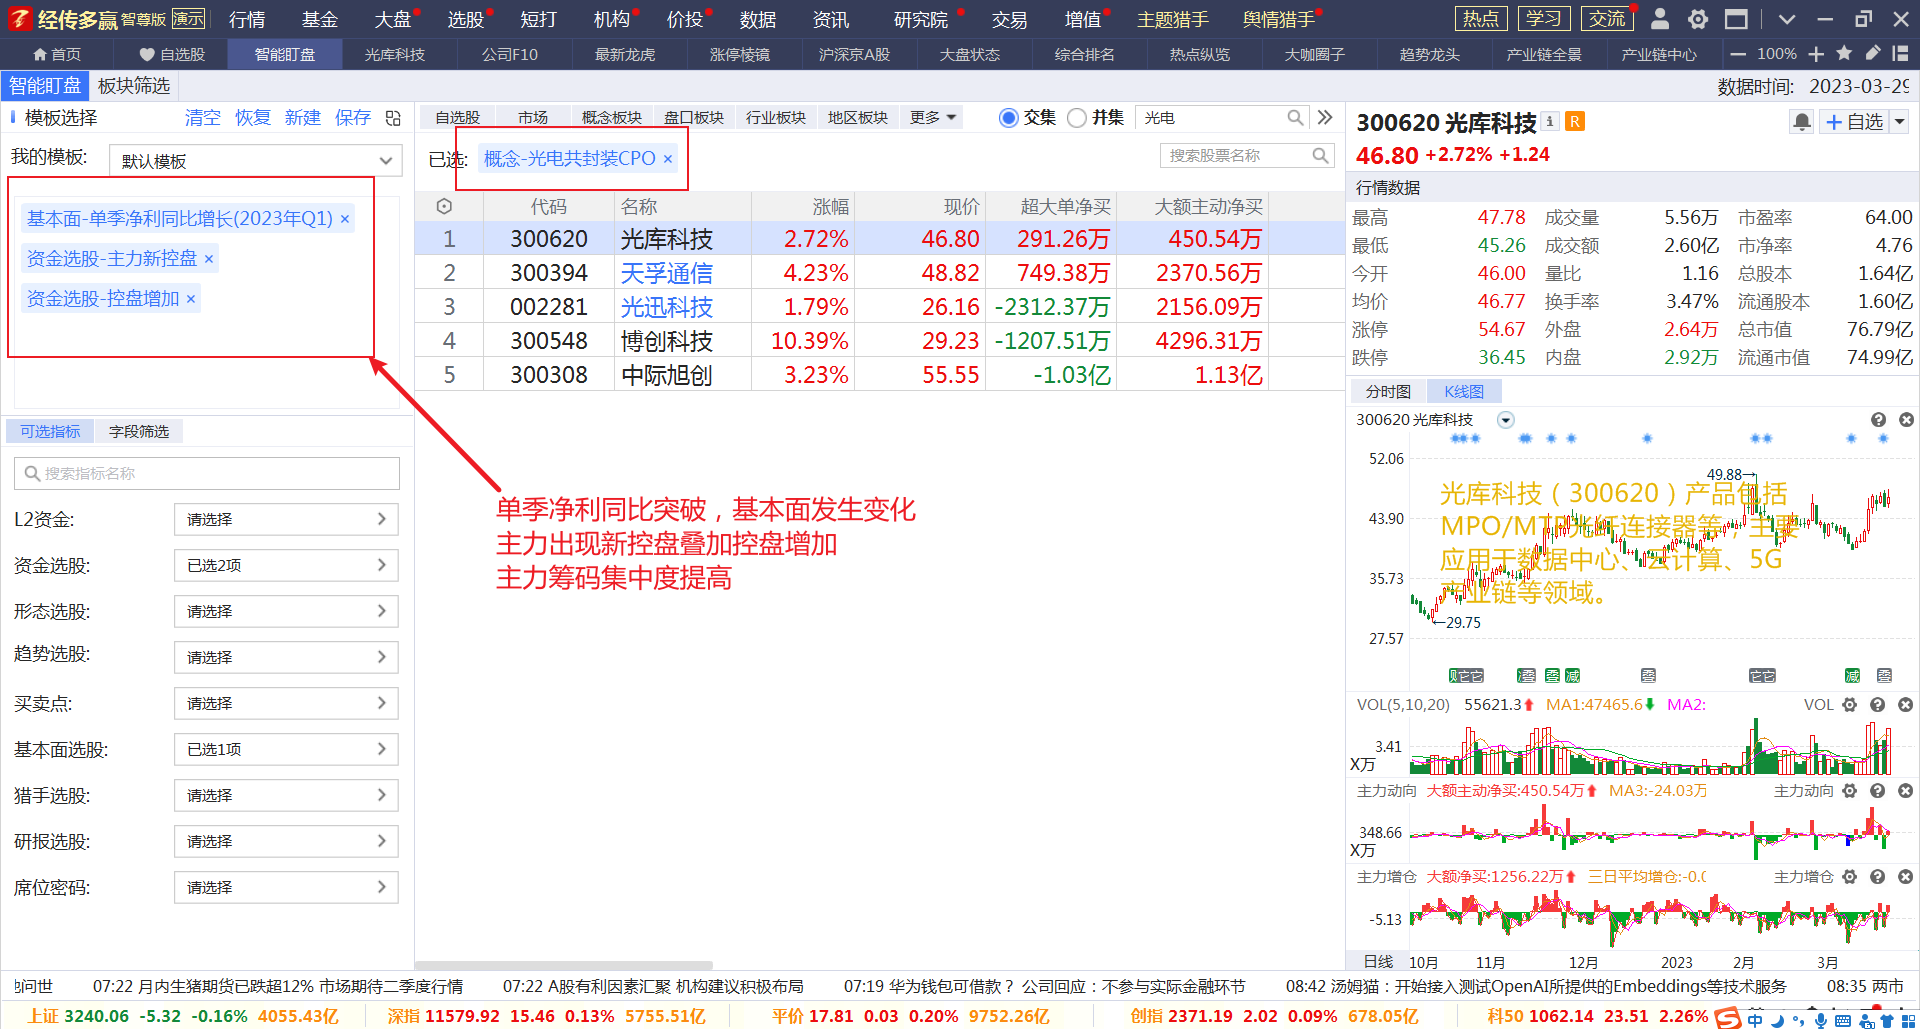The width and height of the screenshot is (1920, 1029).
Task: Open the settings gear in title bar
Action: pyautogui.click(x=1698, y=19)
